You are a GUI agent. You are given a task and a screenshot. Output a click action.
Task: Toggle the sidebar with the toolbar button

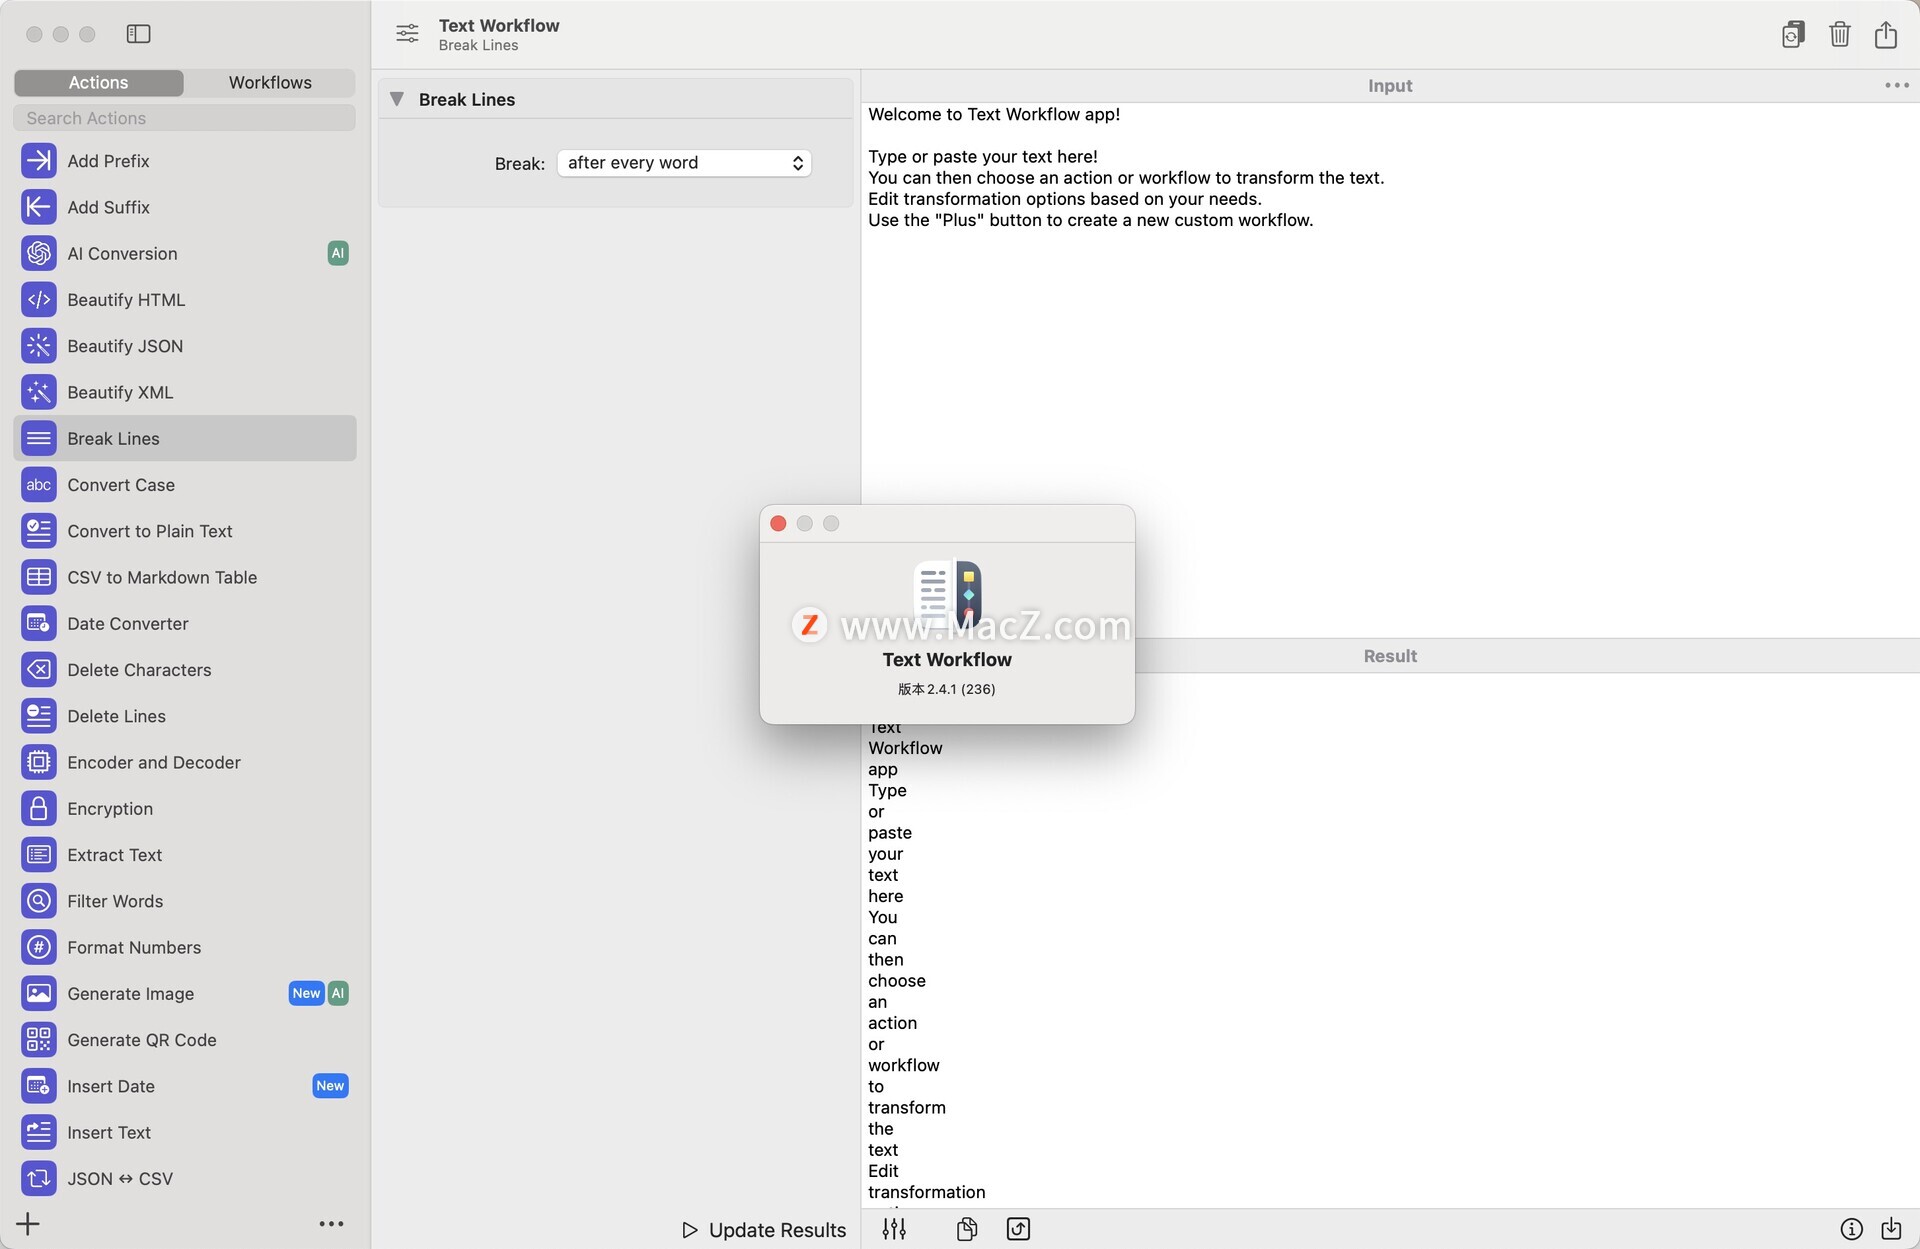tap(138, 34)
